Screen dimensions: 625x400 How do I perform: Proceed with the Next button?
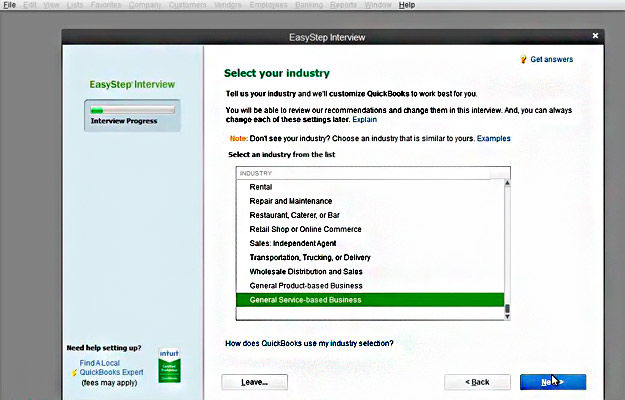[553, 382]
